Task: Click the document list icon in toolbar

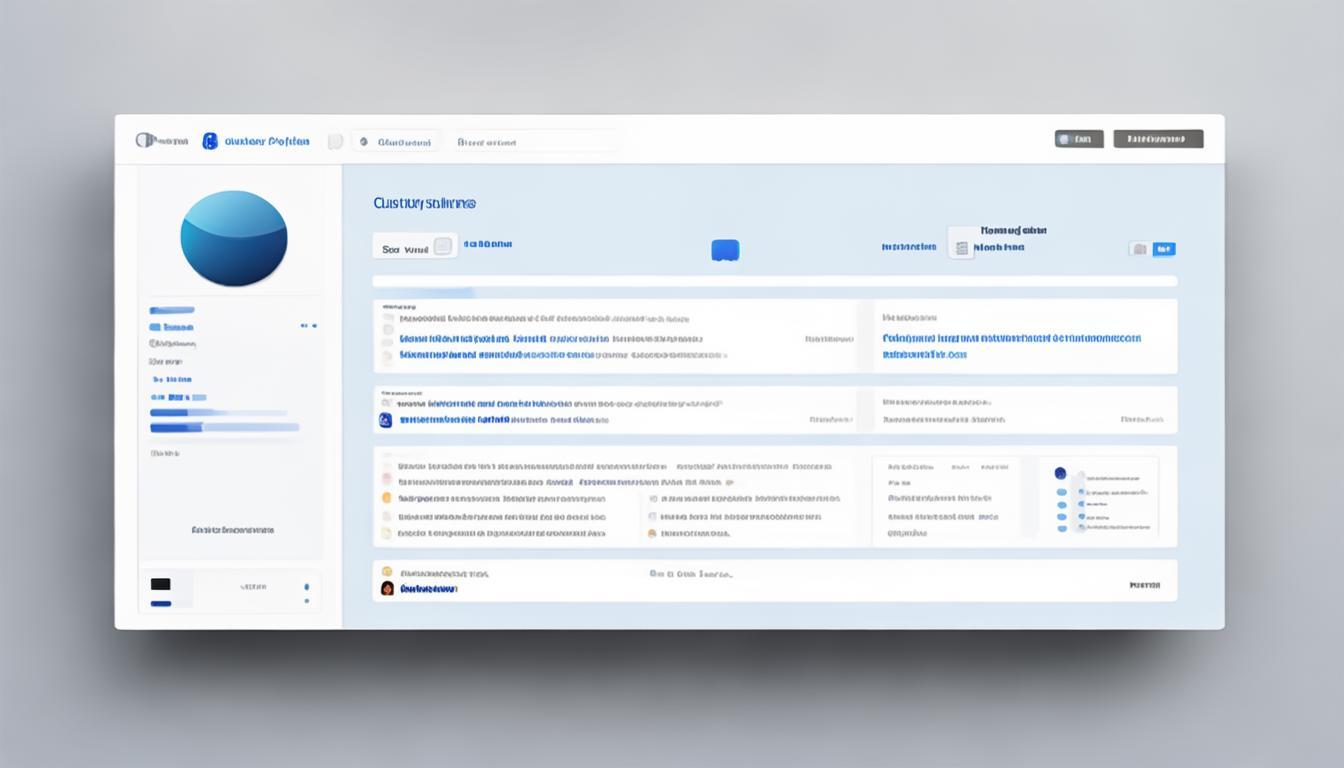Action: pos(960,247)
